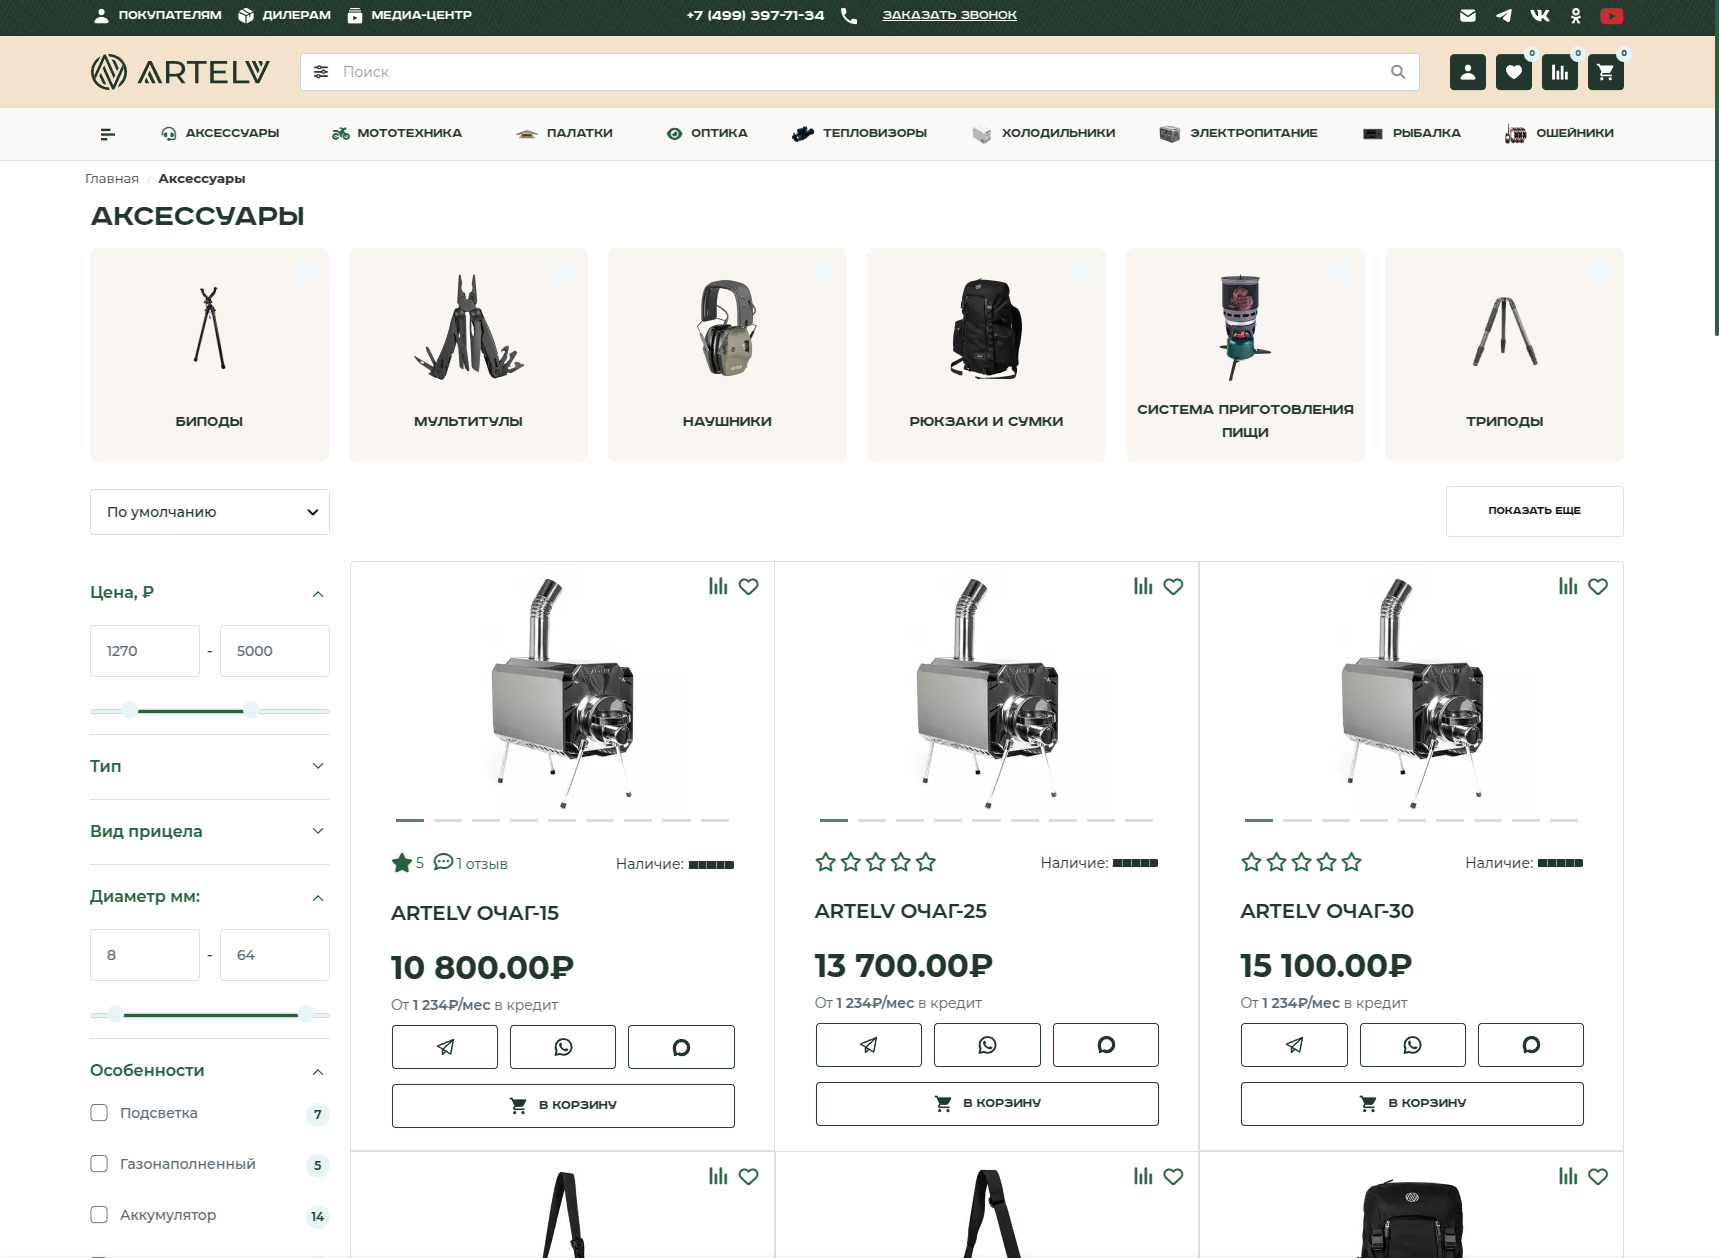The width and height of the screenshot is (1719, 1258).
Task: Open the Мототехника menu item
Action: [397, 133]
